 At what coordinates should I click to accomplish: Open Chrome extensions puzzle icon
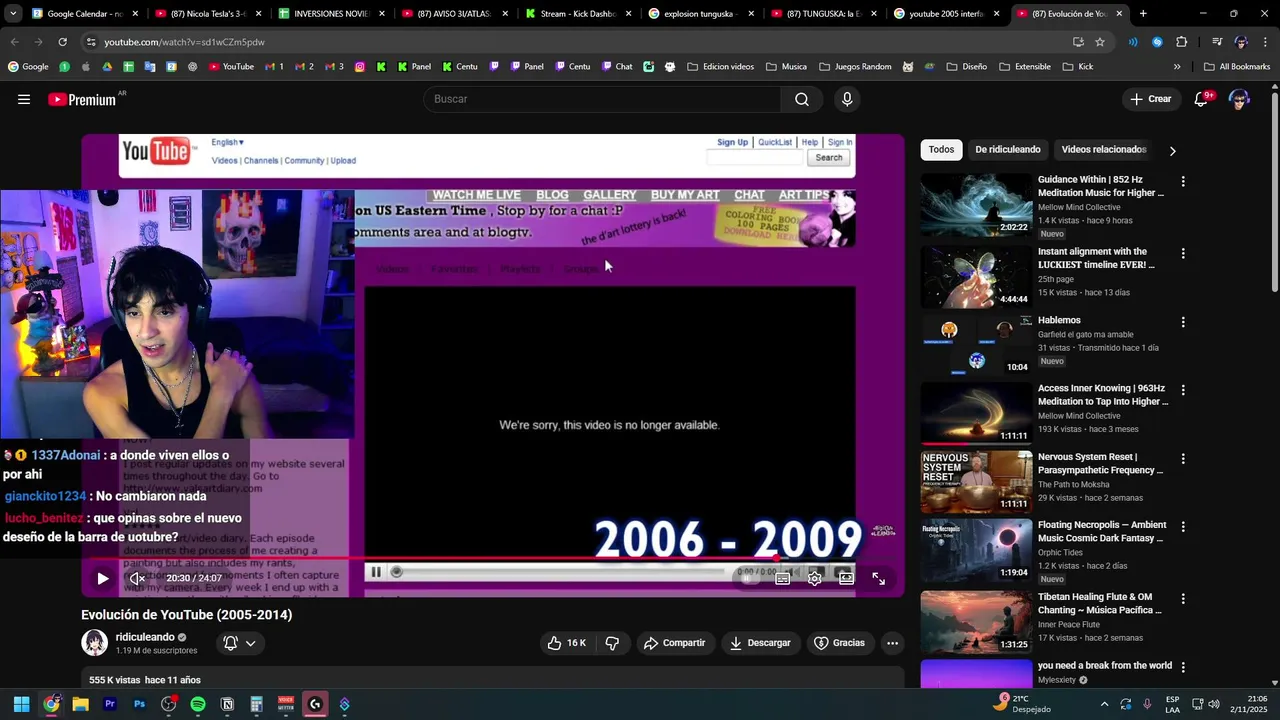[1182, 42]
